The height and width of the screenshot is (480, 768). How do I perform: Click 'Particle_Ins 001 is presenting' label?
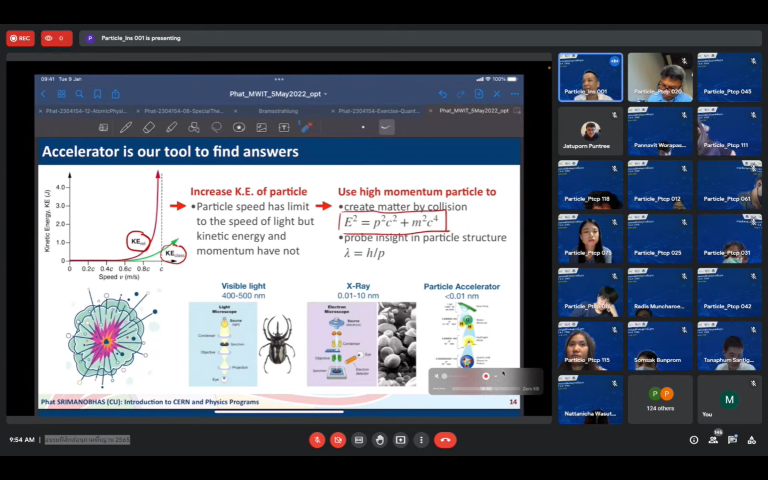141,38
